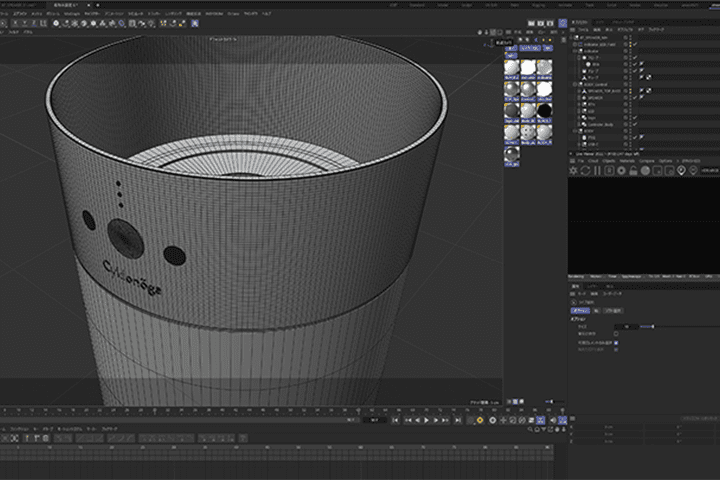Viewport: 720px width, 480px height.
Task: Select the last glossy dark material thumbnail
Action: [x=512, y=154]
